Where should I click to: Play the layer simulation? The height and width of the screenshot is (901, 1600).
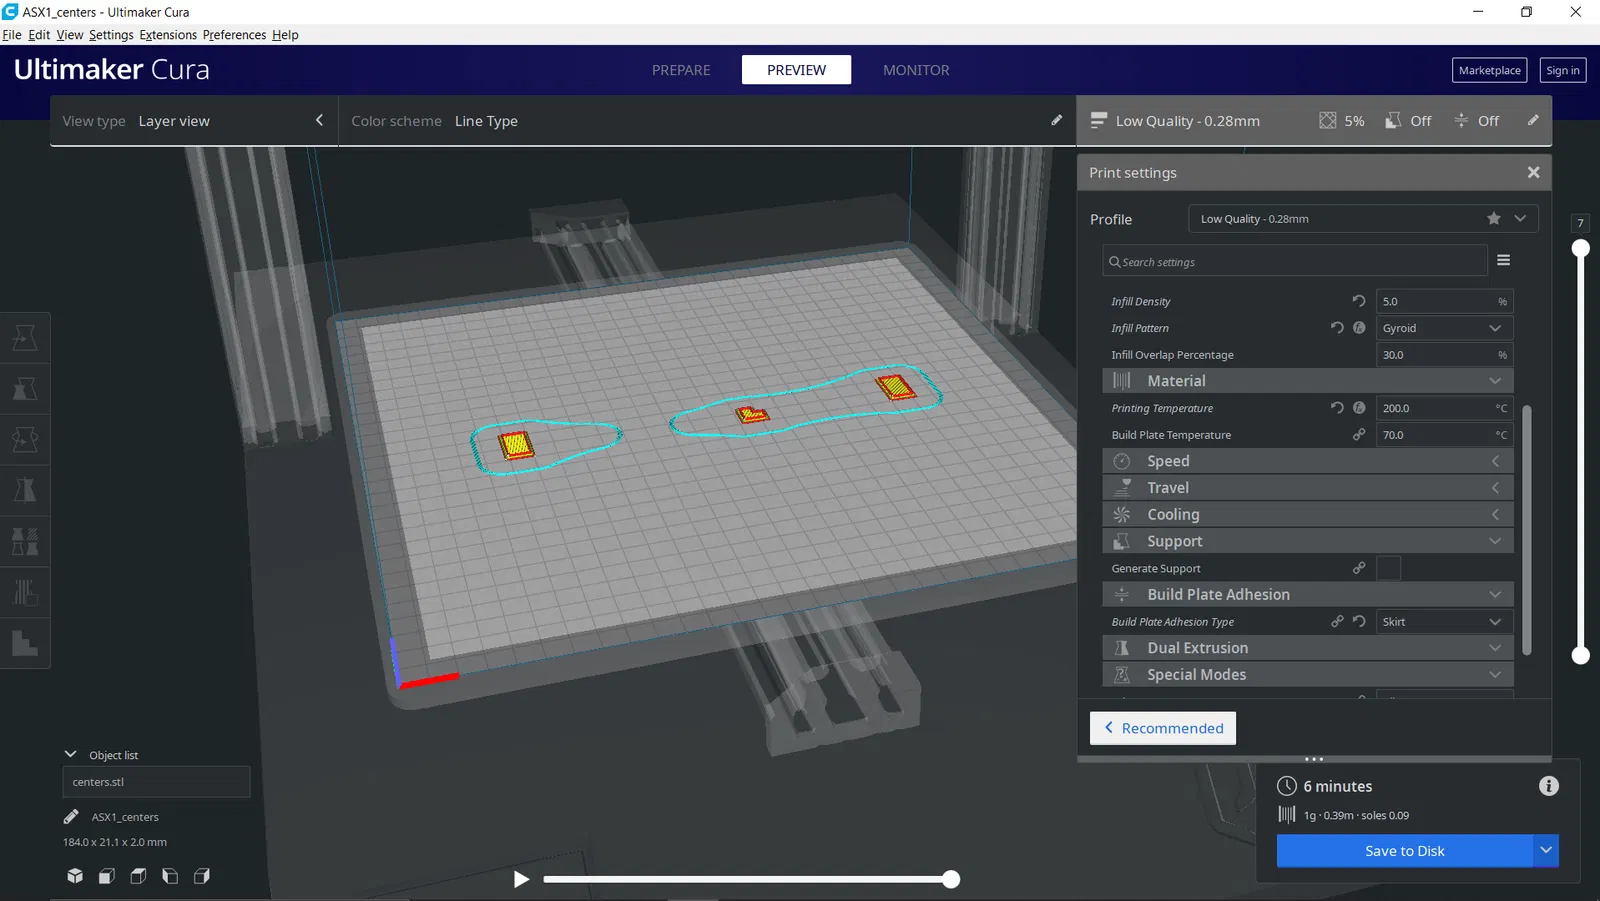coord(521,879)
